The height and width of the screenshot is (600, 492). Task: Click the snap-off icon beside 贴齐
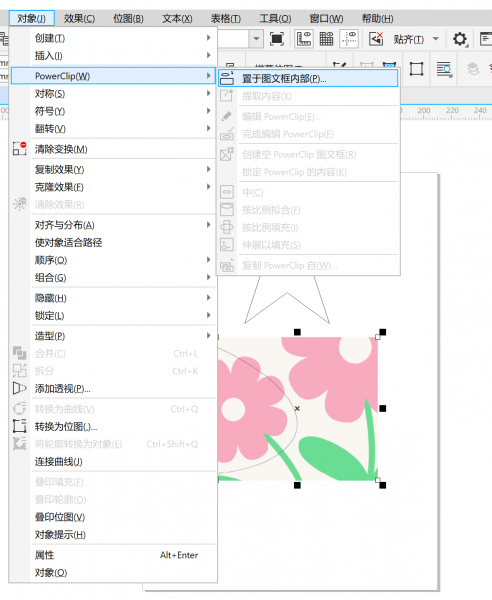click(x=376, y=39)
